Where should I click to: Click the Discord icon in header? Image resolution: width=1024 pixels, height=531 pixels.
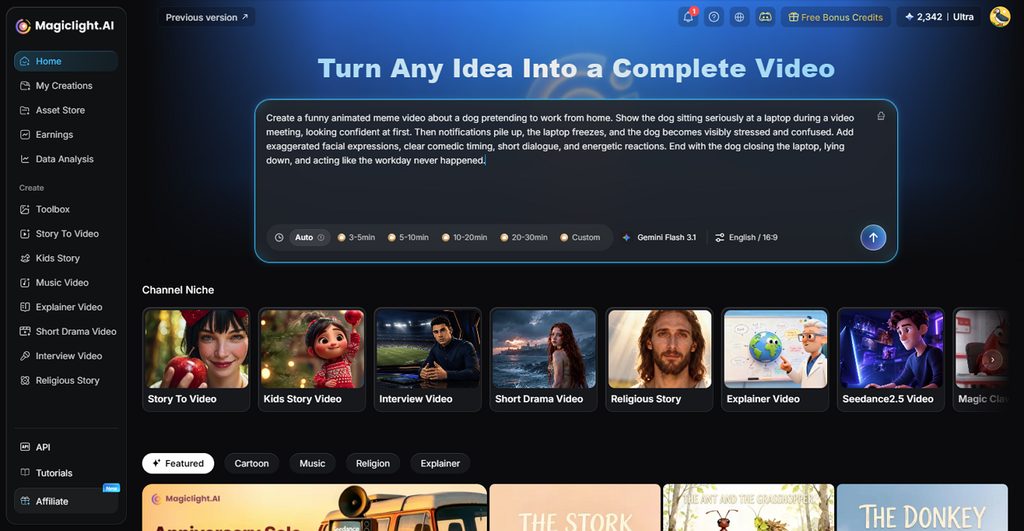point(765,17)
